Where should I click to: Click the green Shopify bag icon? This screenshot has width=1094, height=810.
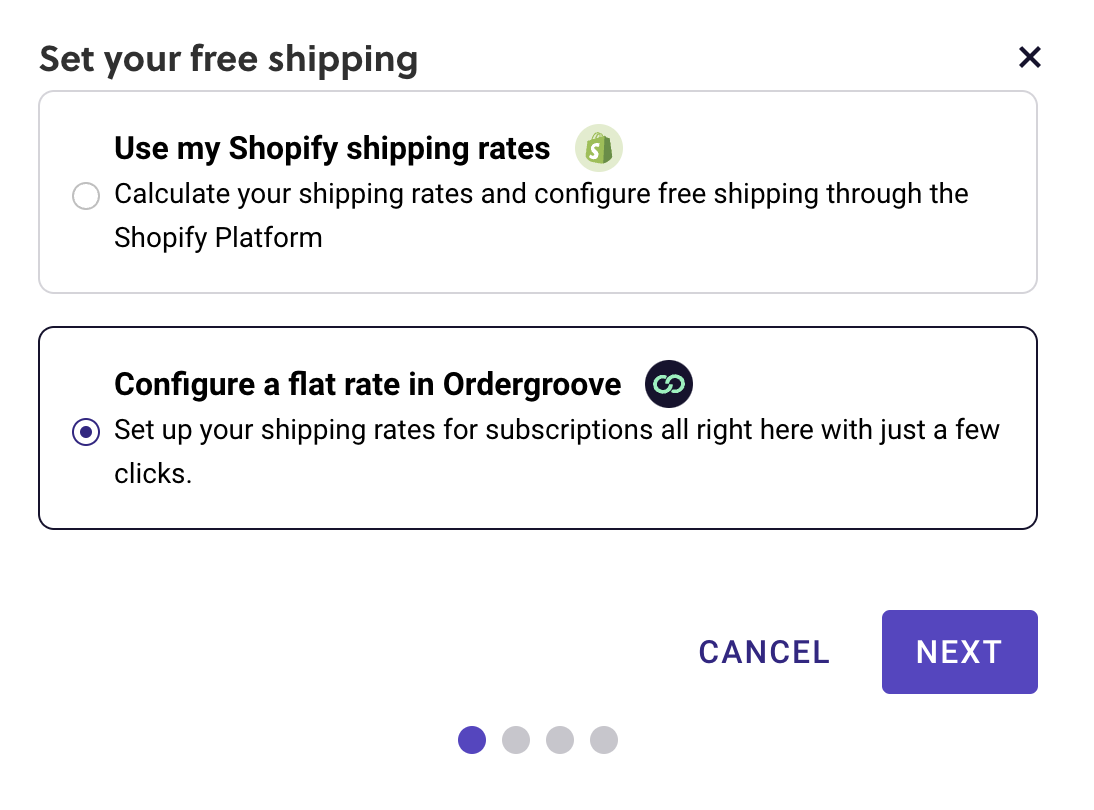598,149
